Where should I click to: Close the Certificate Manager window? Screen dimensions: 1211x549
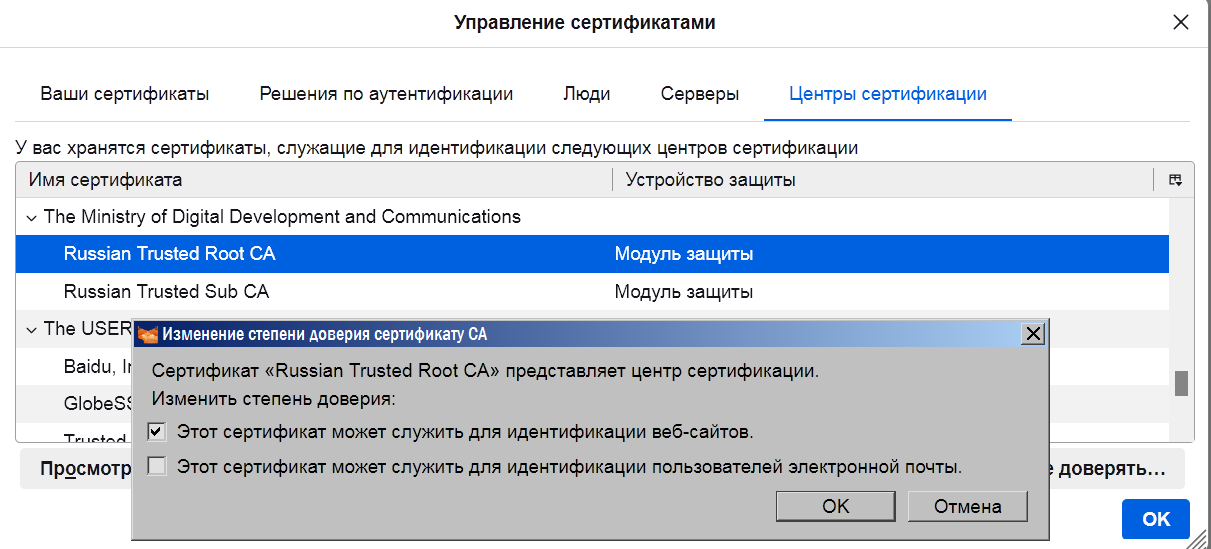pos(1181,22)
